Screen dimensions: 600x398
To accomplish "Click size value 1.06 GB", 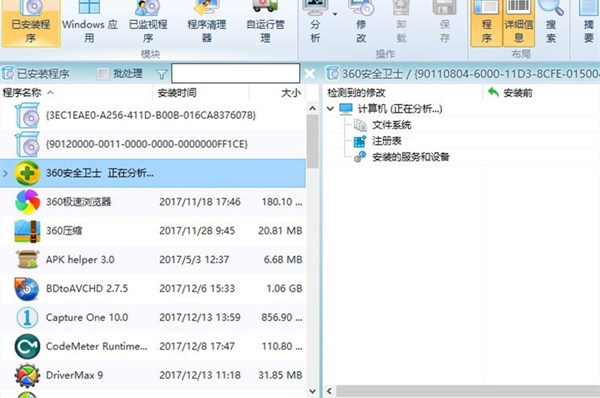I will (284, 289).
